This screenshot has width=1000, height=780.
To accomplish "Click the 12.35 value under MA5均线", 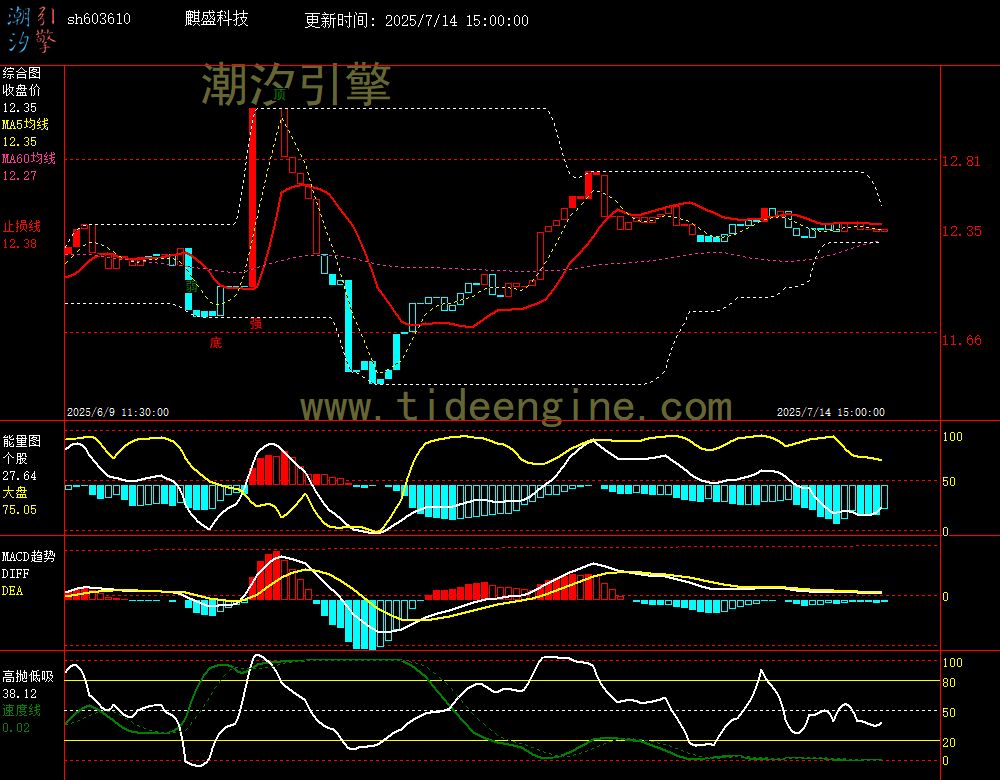I will pos(20,142).
